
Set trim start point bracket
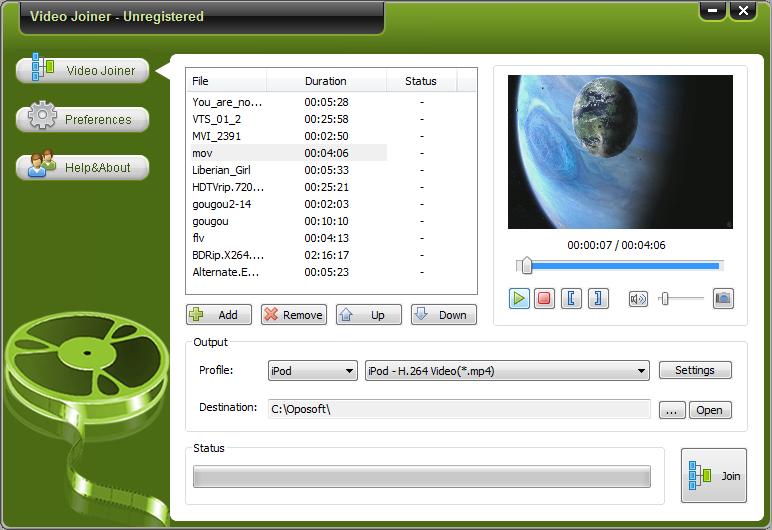tap(571, 298)
